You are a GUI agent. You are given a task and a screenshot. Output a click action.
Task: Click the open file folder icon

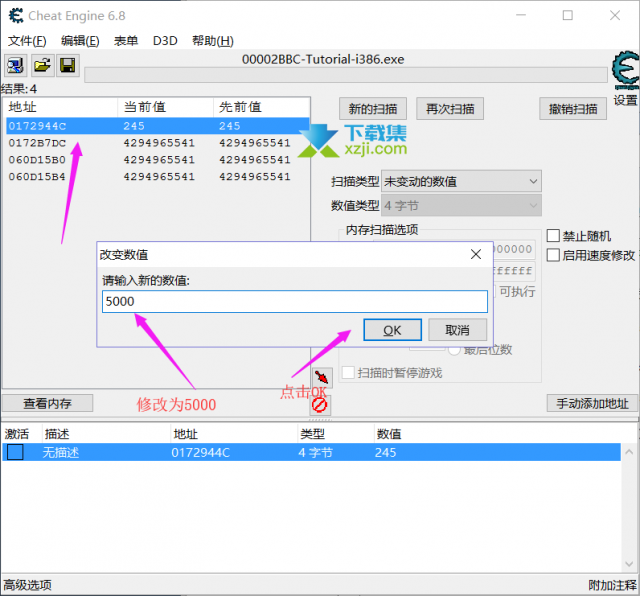click(x=42, y=65)
